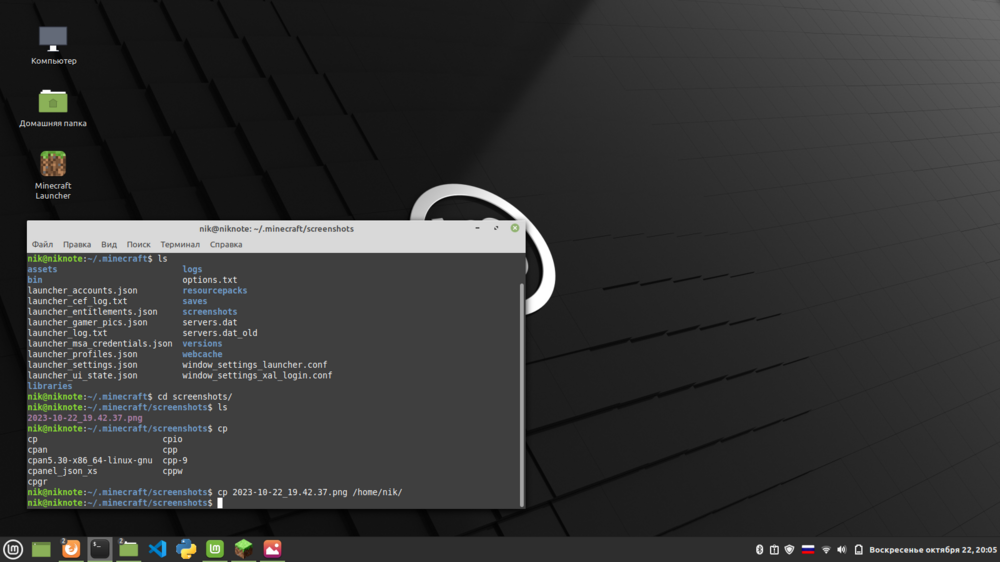Open the Linux Mint start menu

click(x=13, y=549)
